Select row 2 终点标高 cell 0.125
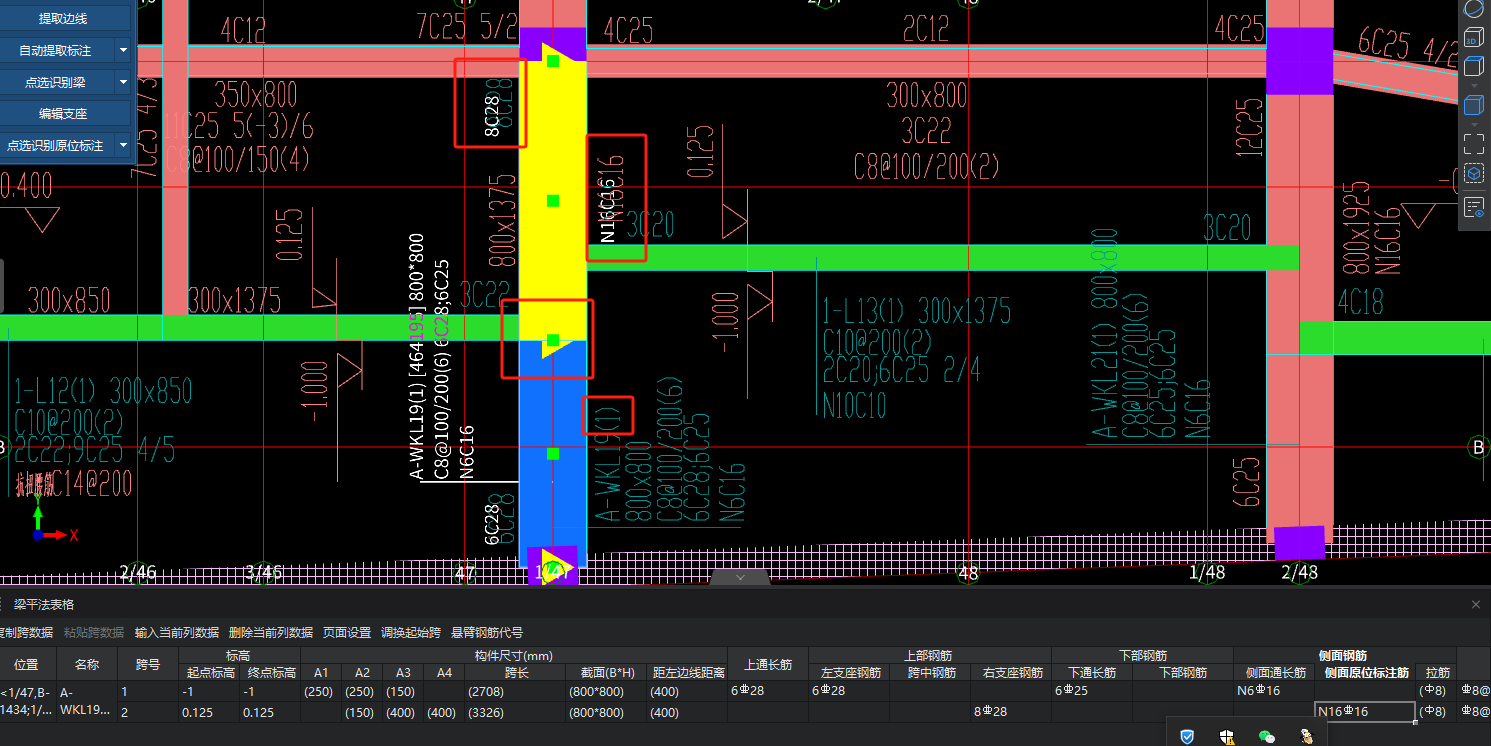 (x=270, y=711)
